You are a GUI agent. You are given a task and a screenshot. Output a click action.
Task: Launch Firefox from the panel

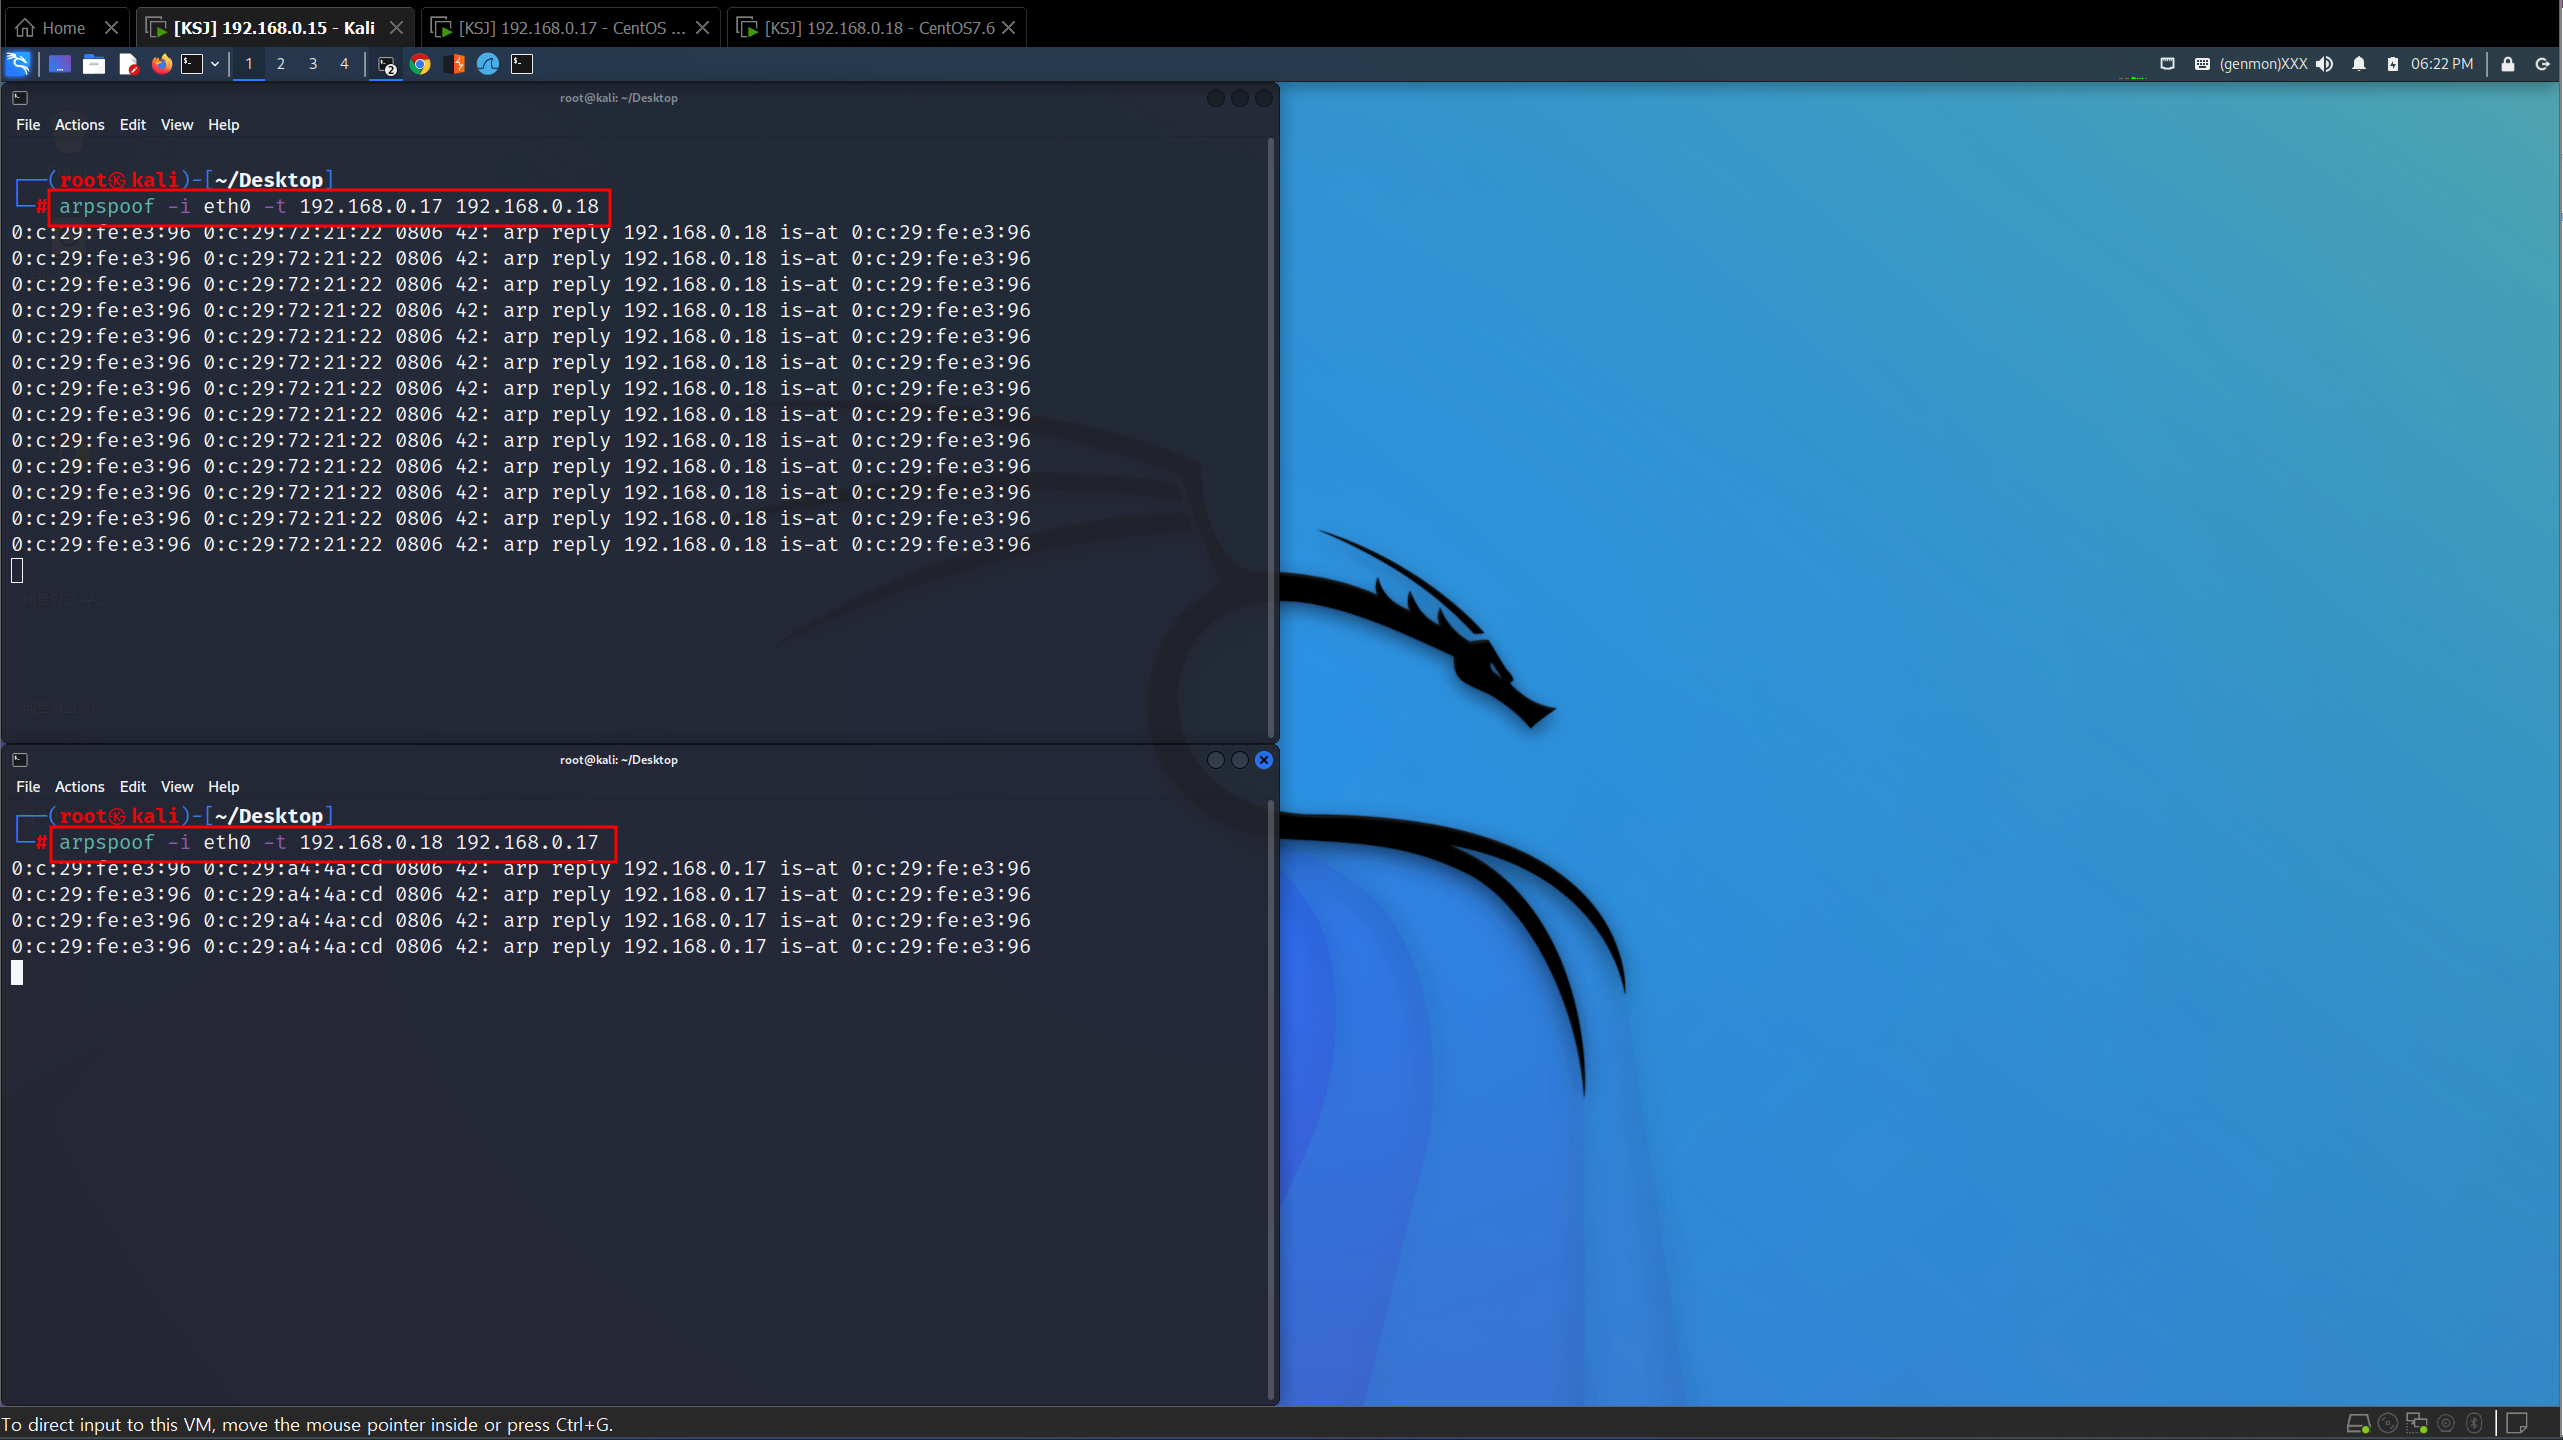[161, 64]
